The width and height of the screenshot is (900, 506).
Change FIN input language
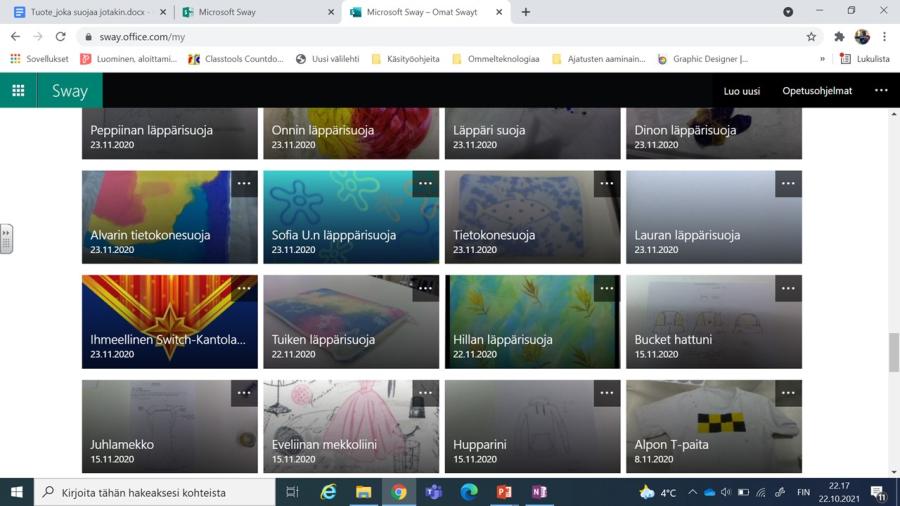point(803,492)
